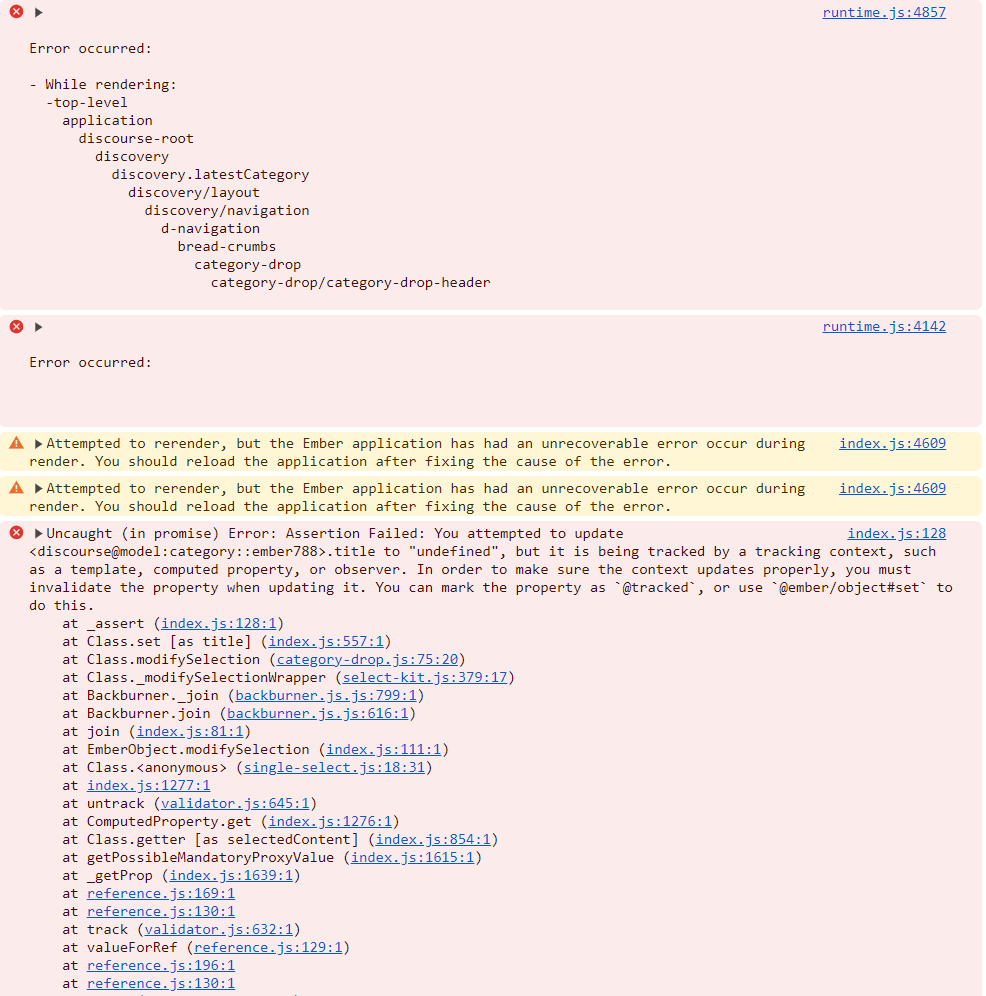Open reference.js:130:1 link below reference.js:196:1

(x=161, y=983)
